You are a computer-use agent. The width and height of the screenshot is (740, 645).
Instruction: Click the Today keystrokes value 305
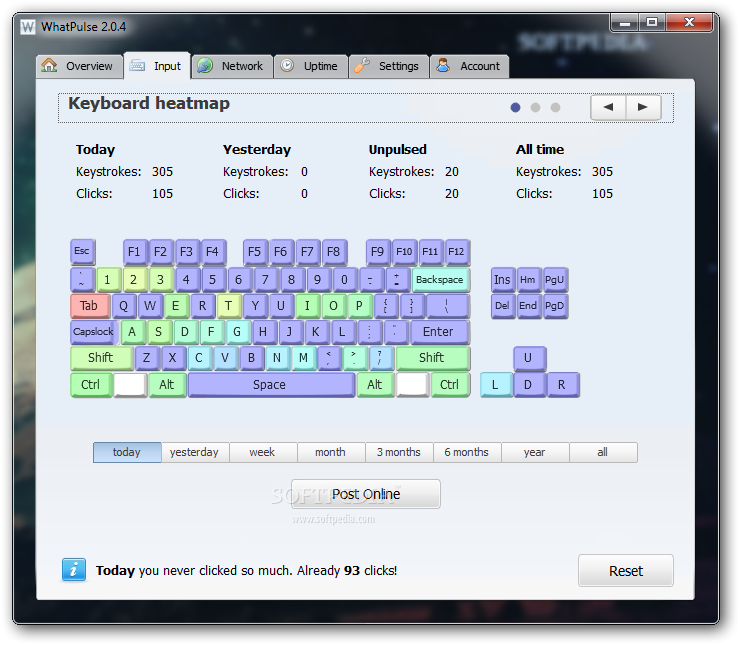(x=162, y=172)
